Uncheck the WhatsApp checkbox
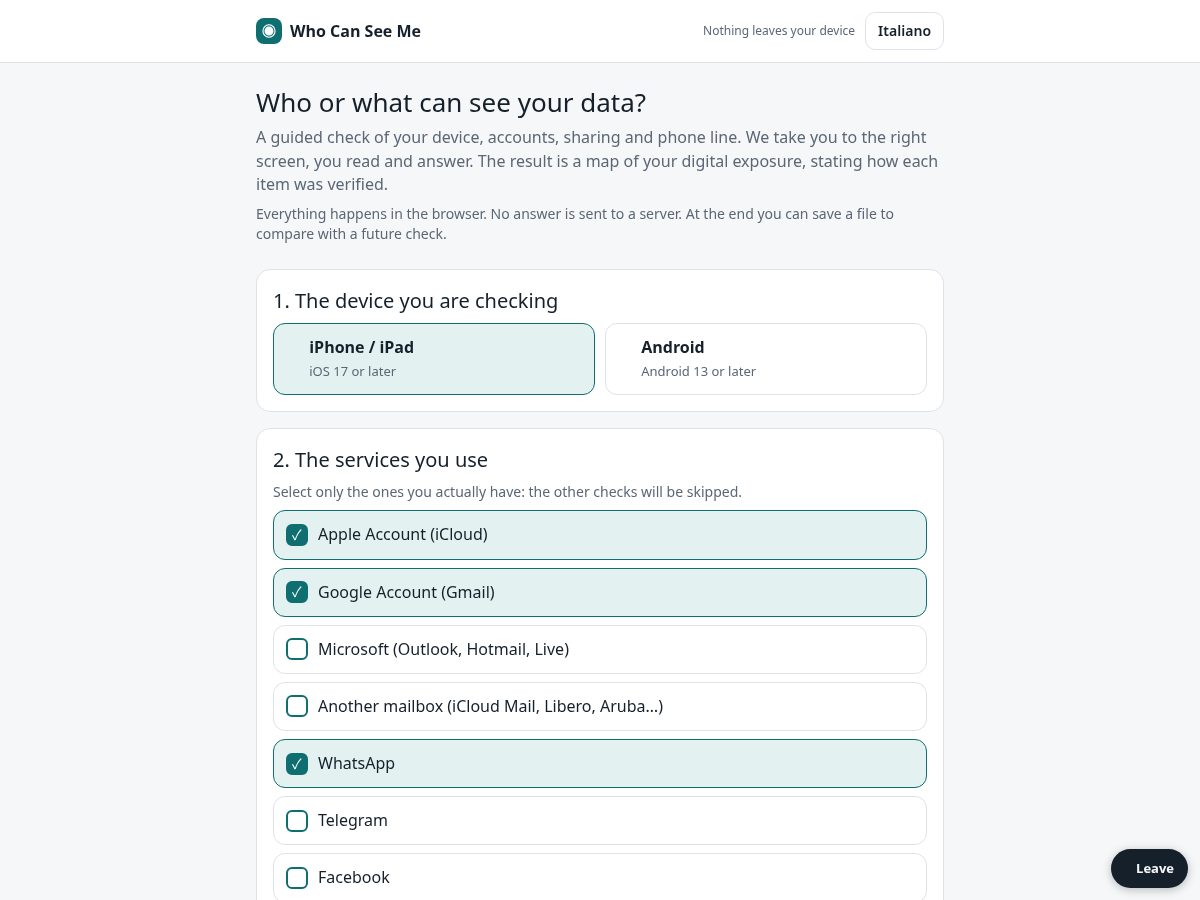Viewport: 1200px width, 900px height. tap(297, 764)
